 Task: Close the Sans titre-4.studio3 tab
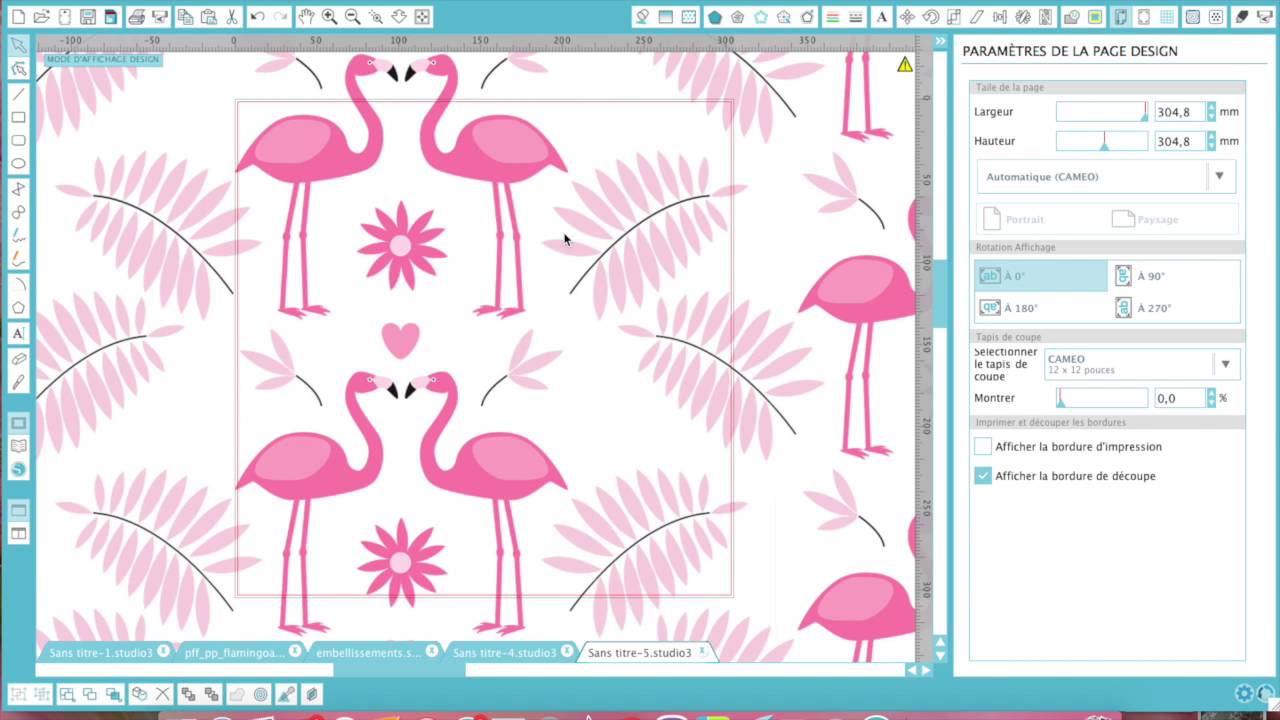click(x=567, y=652)
